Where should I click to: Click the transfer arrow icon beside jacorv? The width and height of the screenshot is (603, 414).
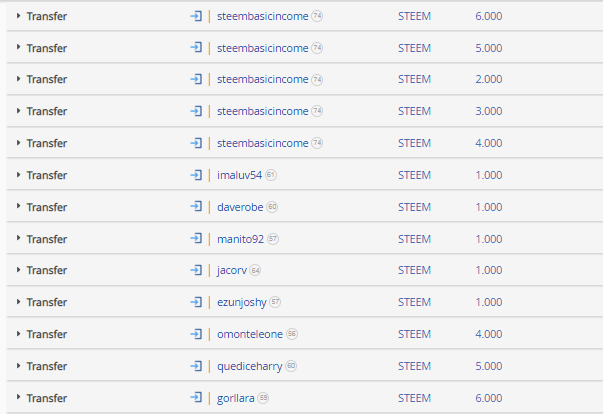(196, 270)
